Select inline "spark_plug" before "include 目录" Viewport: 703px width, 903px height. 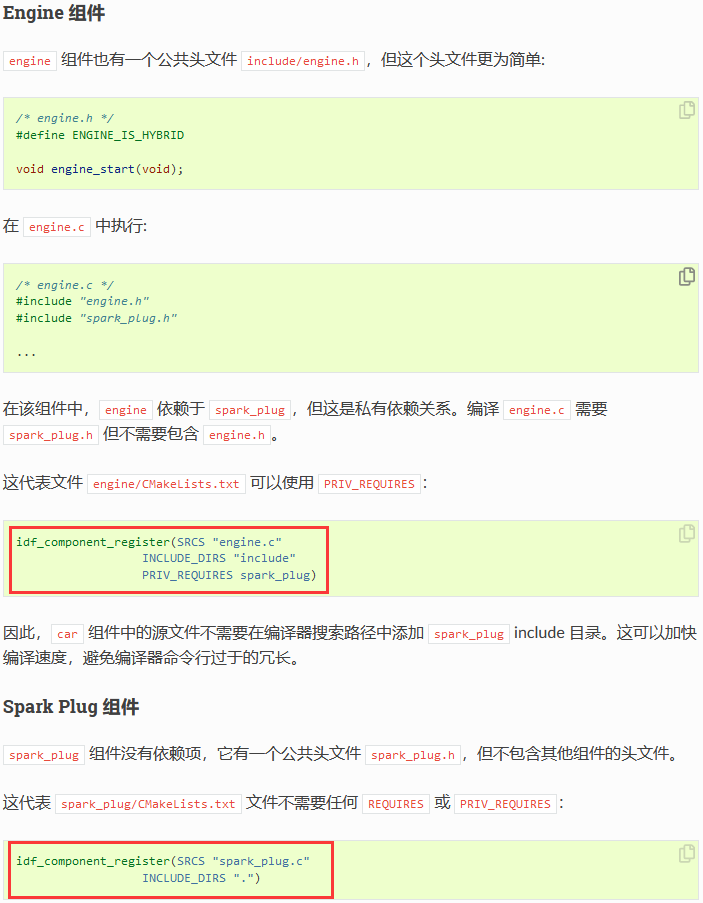point(469,634)
